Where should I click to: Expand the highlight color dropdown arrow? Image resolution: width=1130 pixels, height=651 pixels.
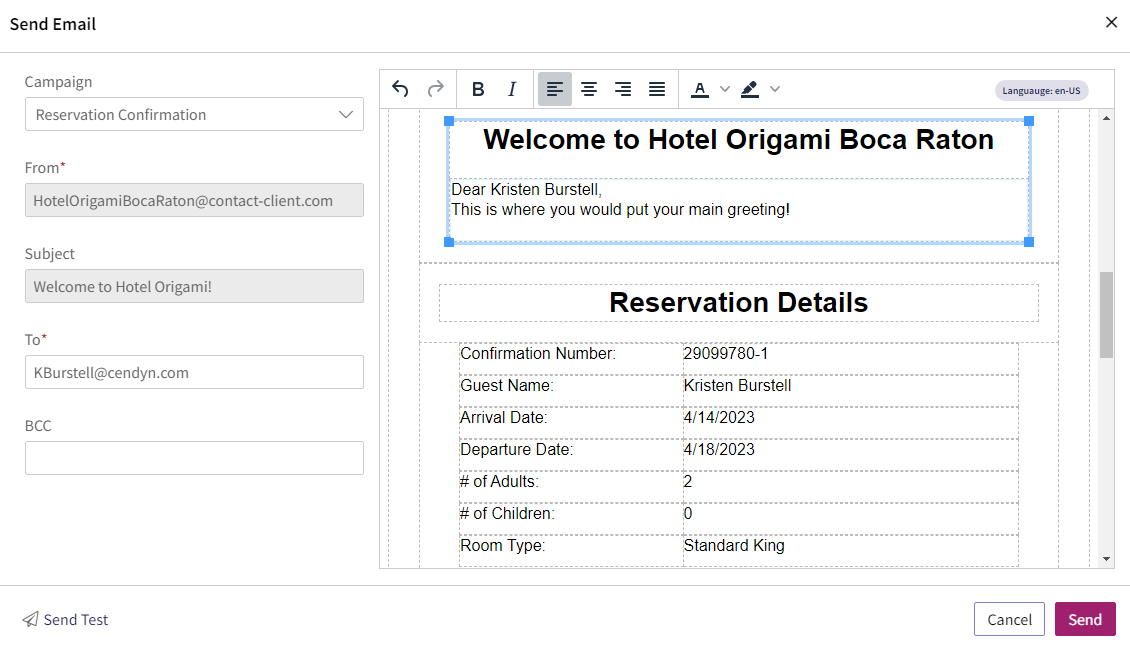[x=775, y=89]
